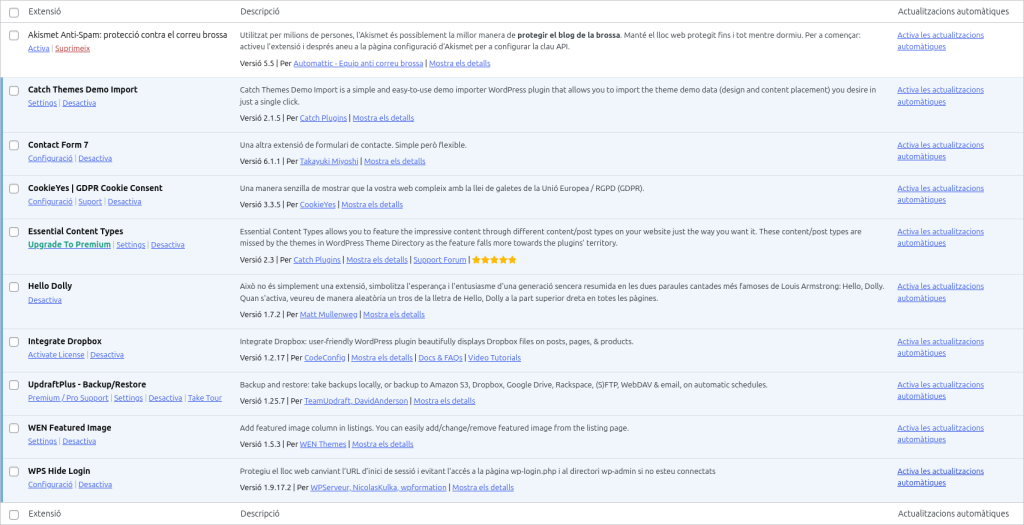This screenshot has height=525, width=1024.
Task: Activate the Akismet Anti-Spam plugin
Action: [38, 48]
